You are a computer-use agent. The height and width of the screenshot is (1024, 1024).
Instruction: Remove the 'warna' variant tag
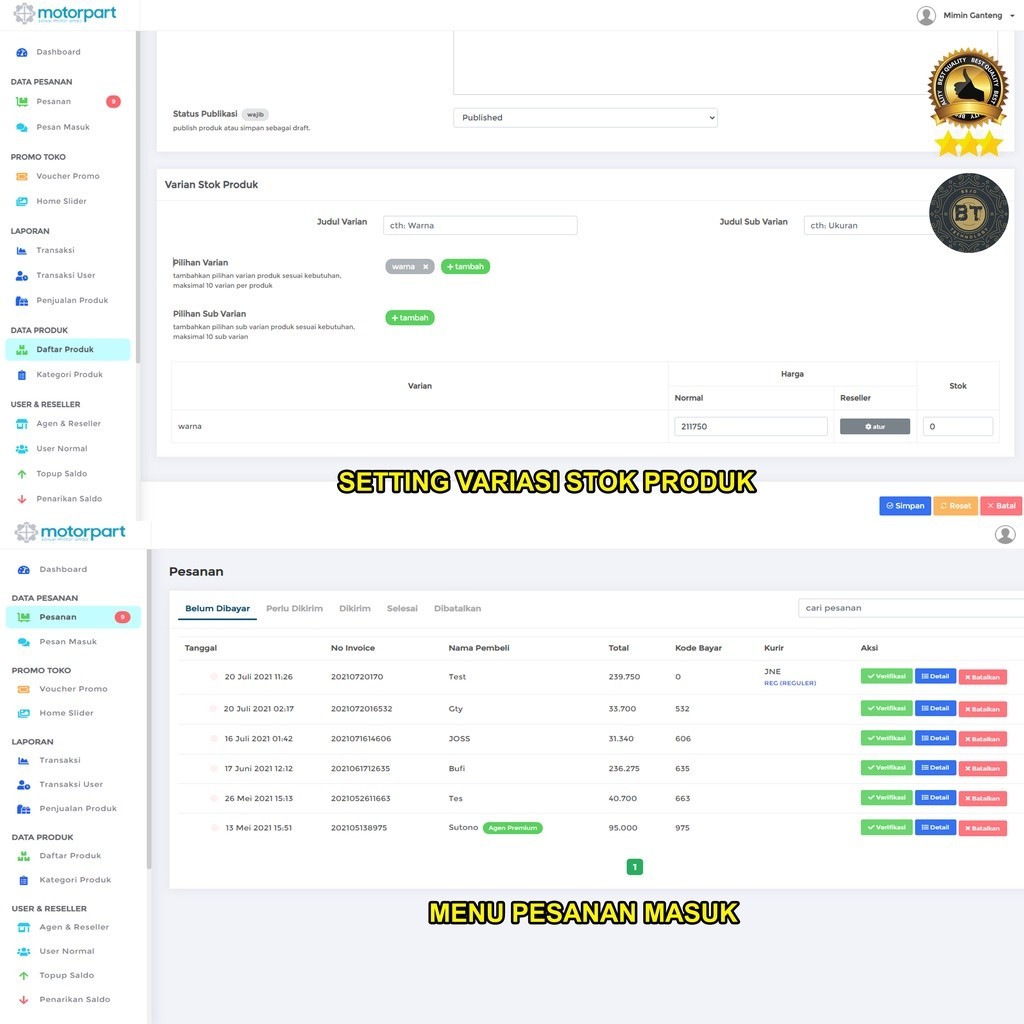[x=425, y=267]
